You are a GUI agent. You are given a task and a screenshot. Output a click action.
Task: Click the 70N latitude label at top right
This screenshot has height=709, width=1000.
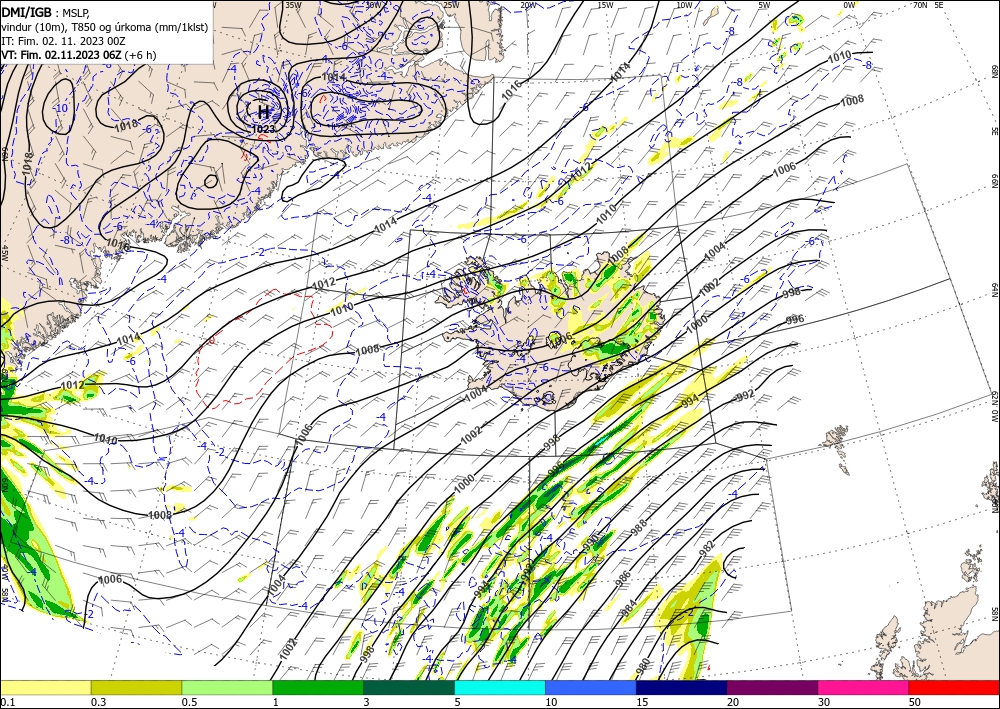920,5
